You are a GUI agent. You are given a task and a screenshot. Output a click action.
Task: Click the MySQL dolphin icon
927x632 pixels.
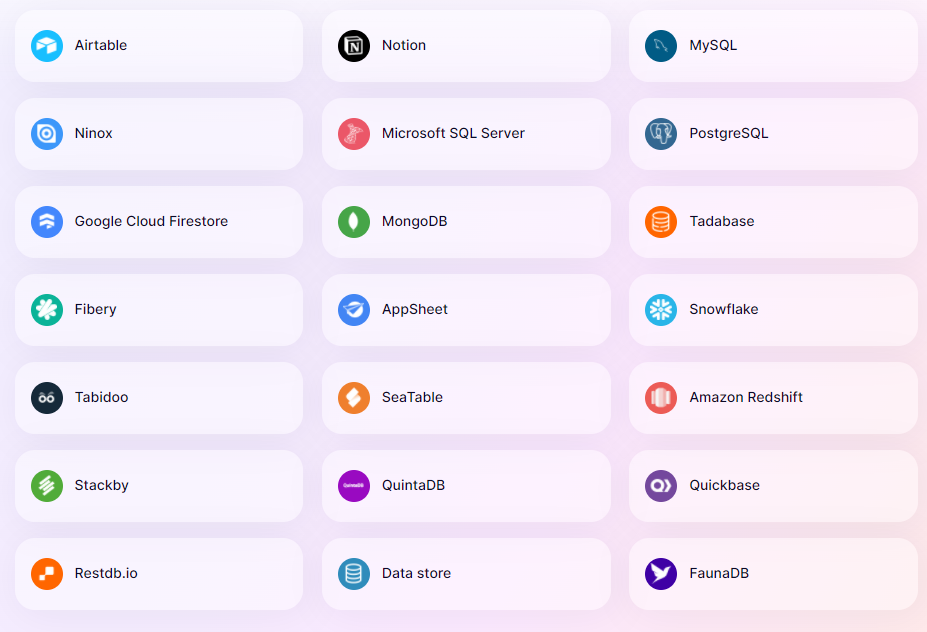point(661,46)
